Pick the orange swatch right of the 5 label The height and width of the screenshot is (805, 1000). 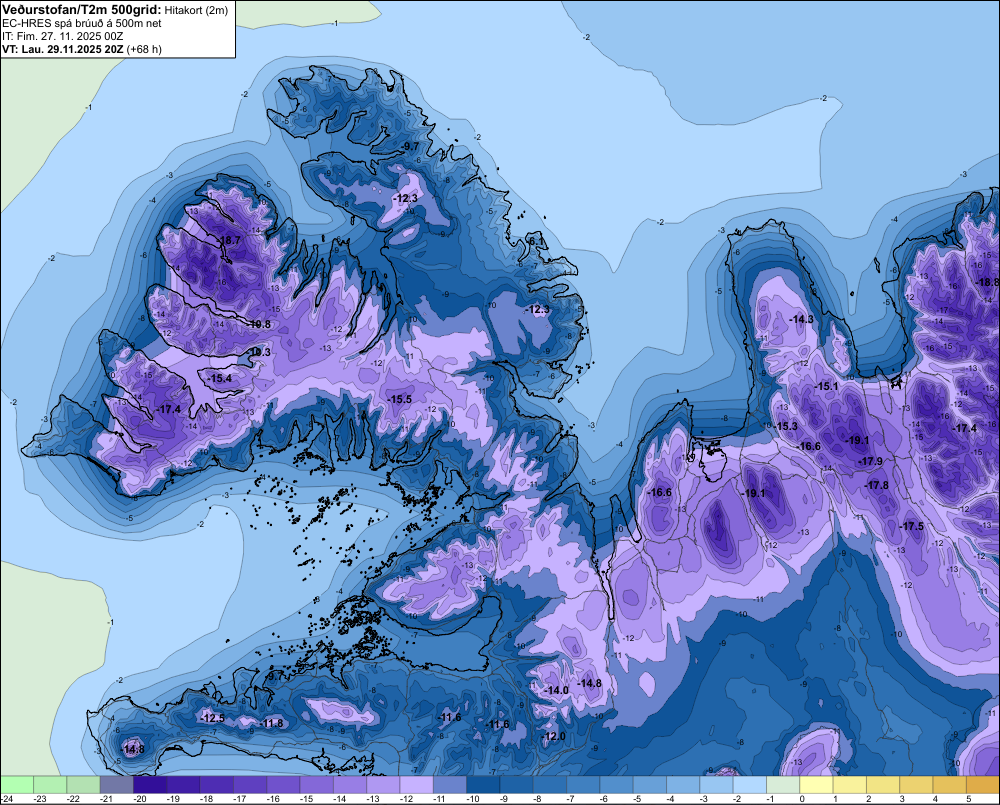983,785
